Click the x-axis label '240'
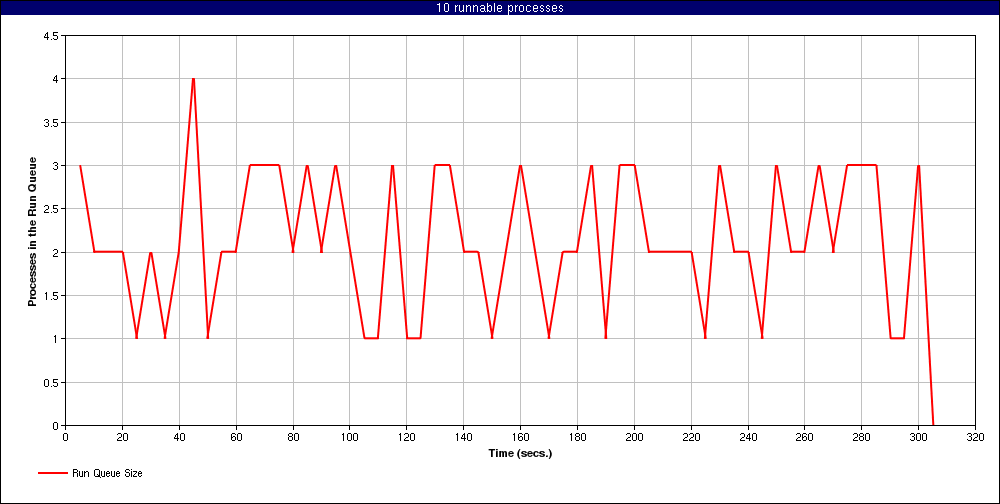 coord(747,437)
